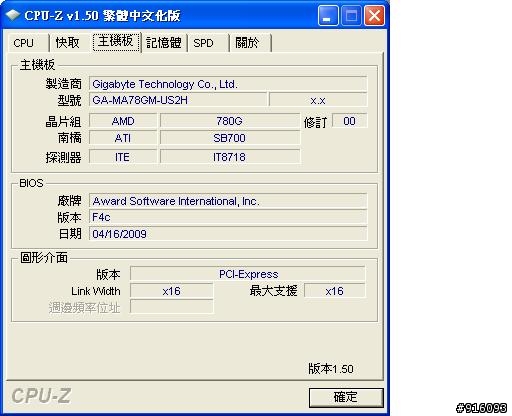Image resolution: width=512 pixels, height=416 pixels.
Task: Click chipset vendor value AMD
Action: tap(123, 121)
